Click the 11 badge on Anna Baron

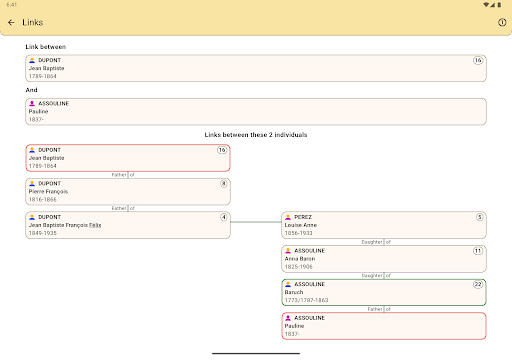pos(478,251)
